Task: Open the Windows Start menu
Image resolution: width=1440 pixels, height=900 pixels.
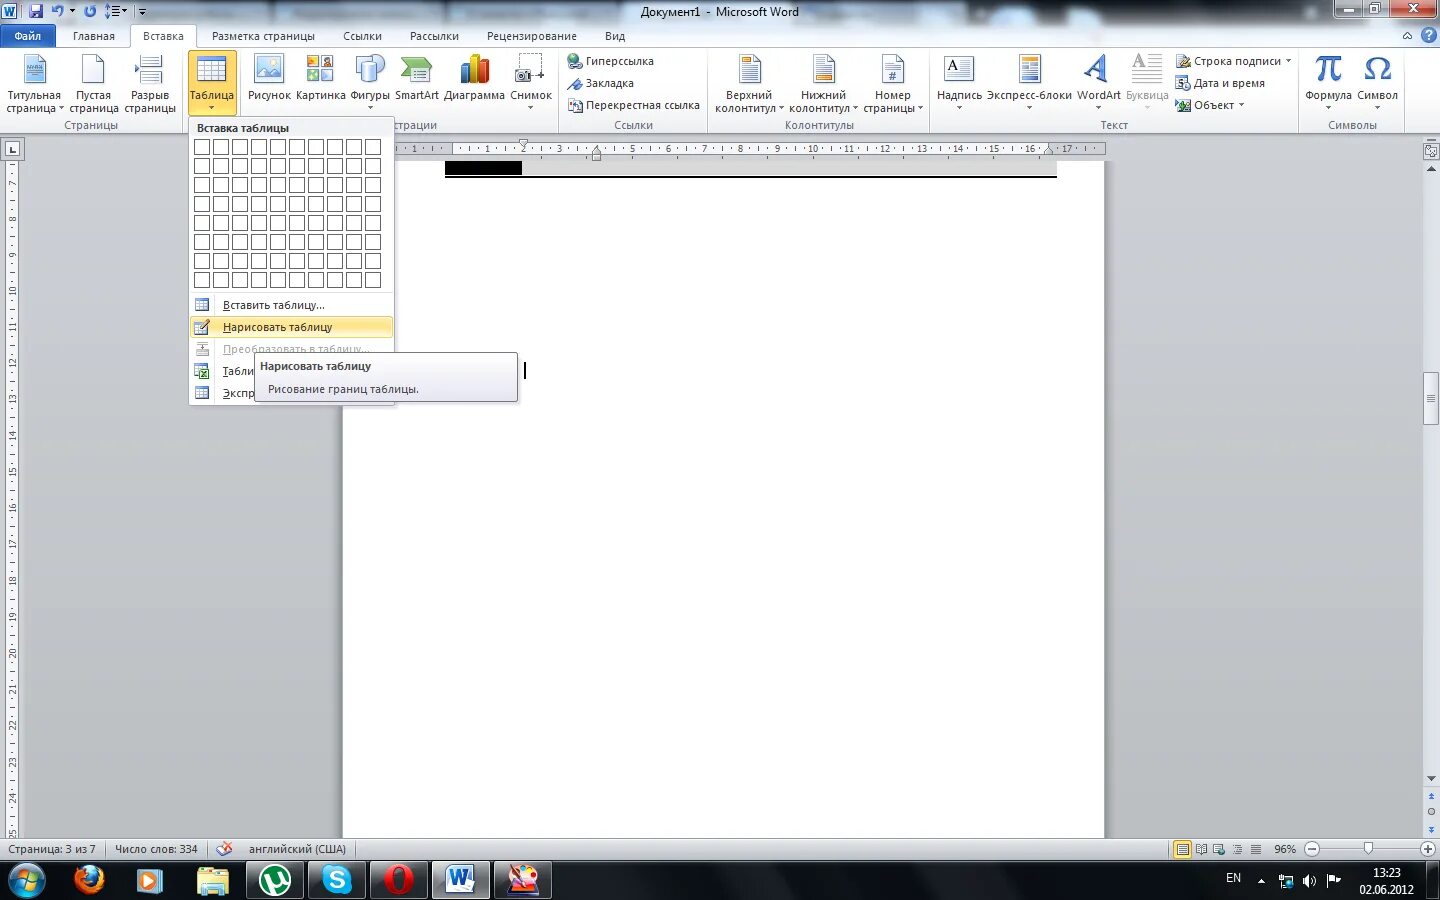Action: click(26, 881)
